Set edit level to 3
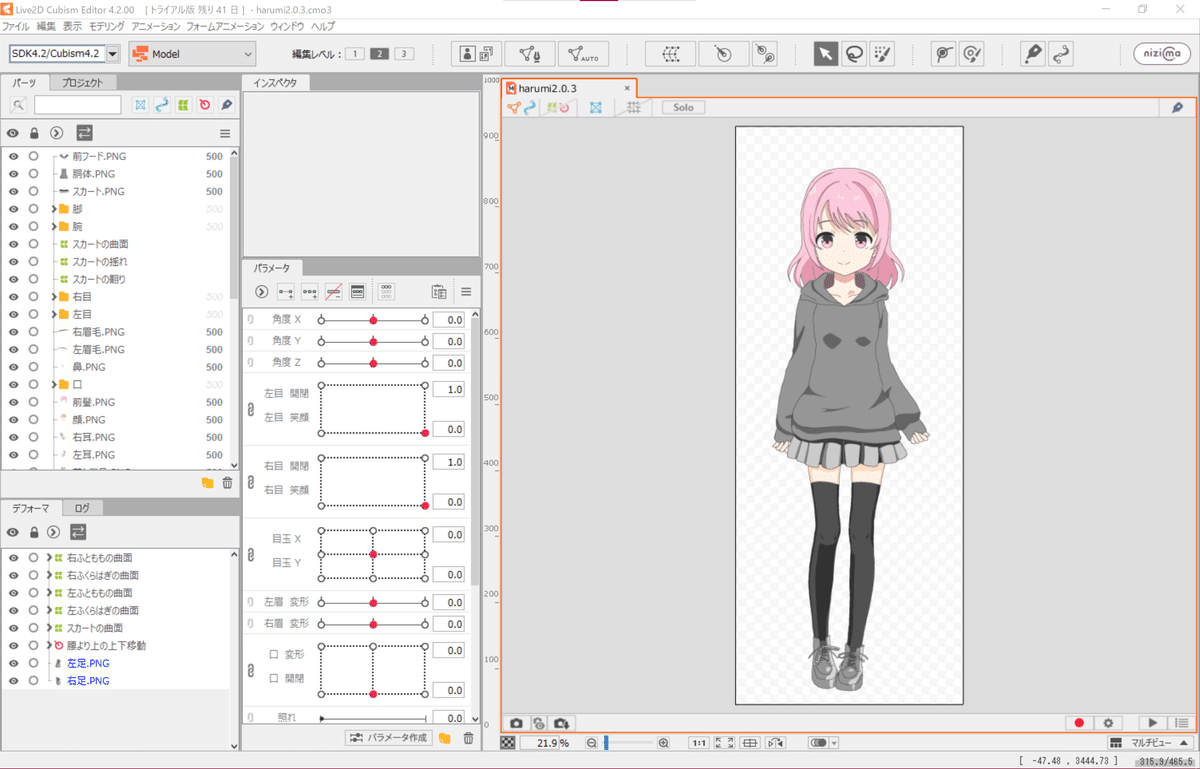This screenshot has height=769, width=1200. (404, 54)
